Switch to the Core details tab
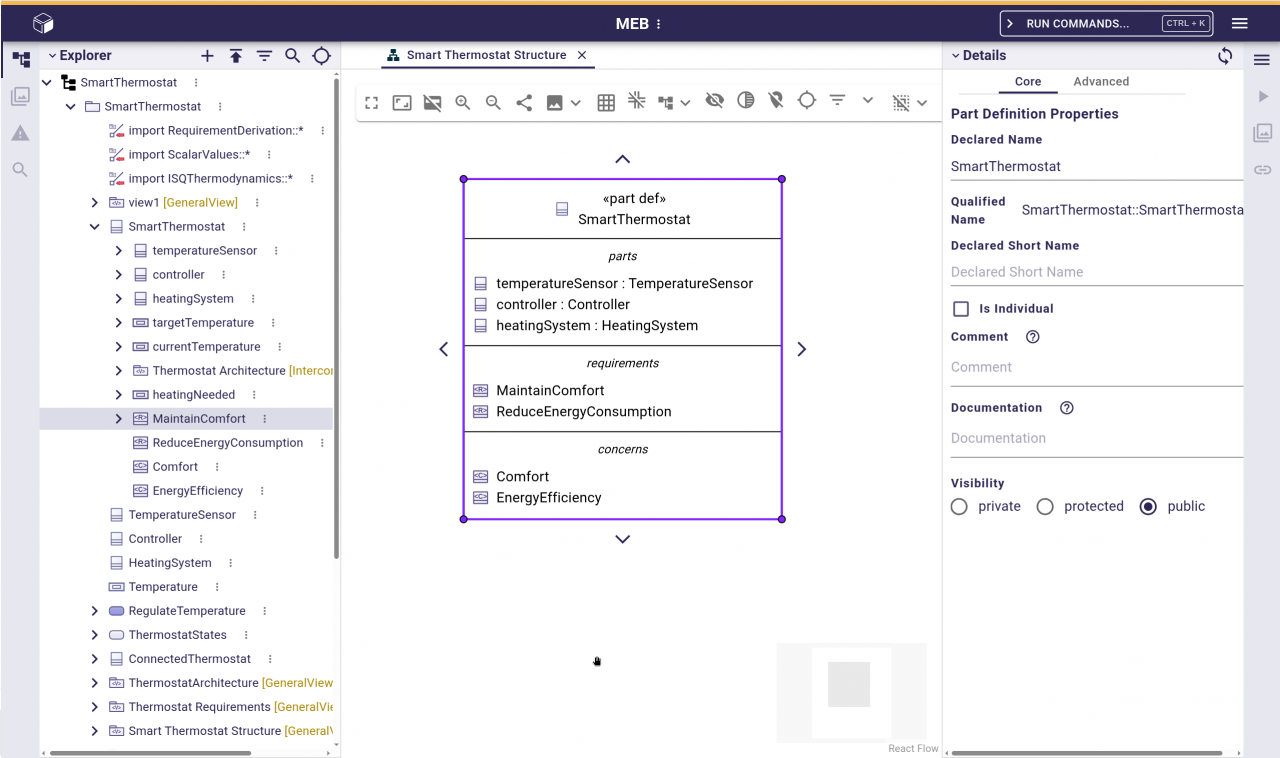This screenshot has height=758, width=1280. click(x=1028, y=82)
